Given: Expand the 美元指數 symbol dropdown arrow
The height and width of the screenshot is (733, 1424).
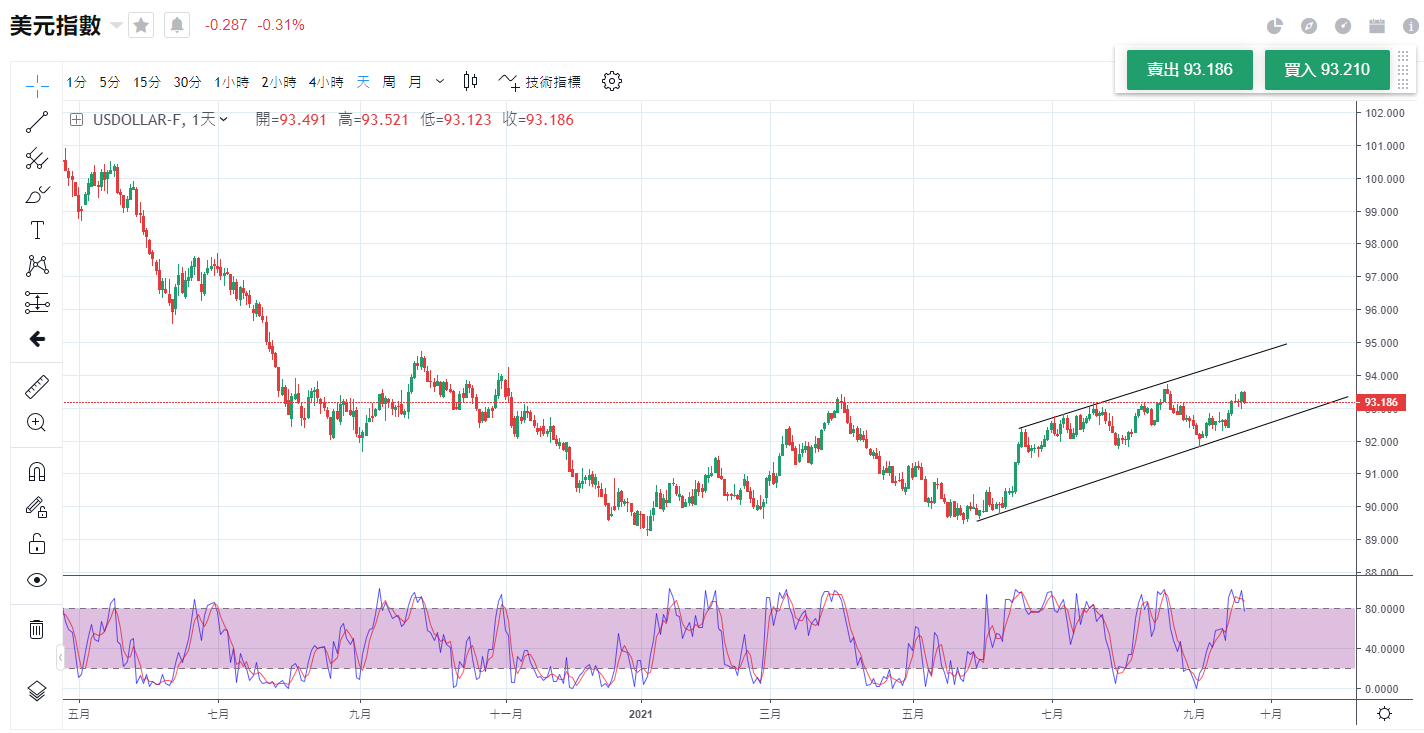Looking at the screenshot, I should coord(117,25).
